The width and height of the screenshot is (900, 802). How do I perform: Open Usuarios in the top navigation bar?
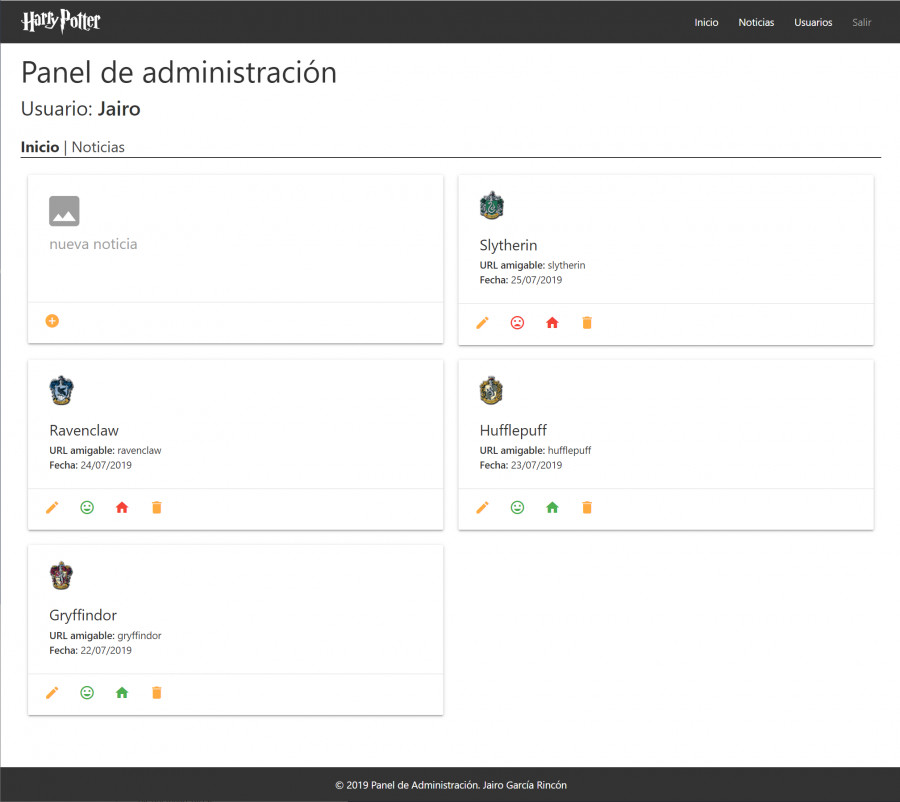[x=813, y=22]
